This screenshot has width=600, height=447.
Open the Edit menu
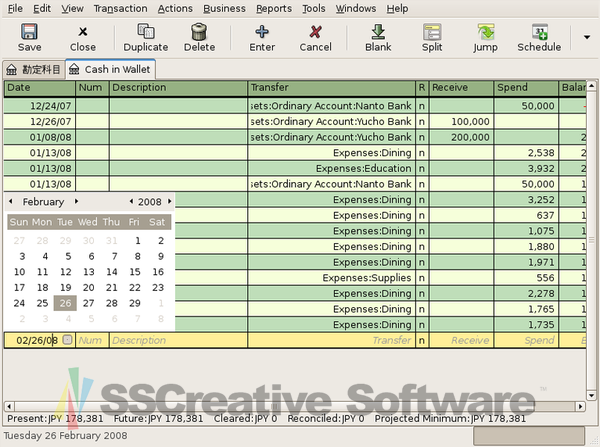pos(42,8)
